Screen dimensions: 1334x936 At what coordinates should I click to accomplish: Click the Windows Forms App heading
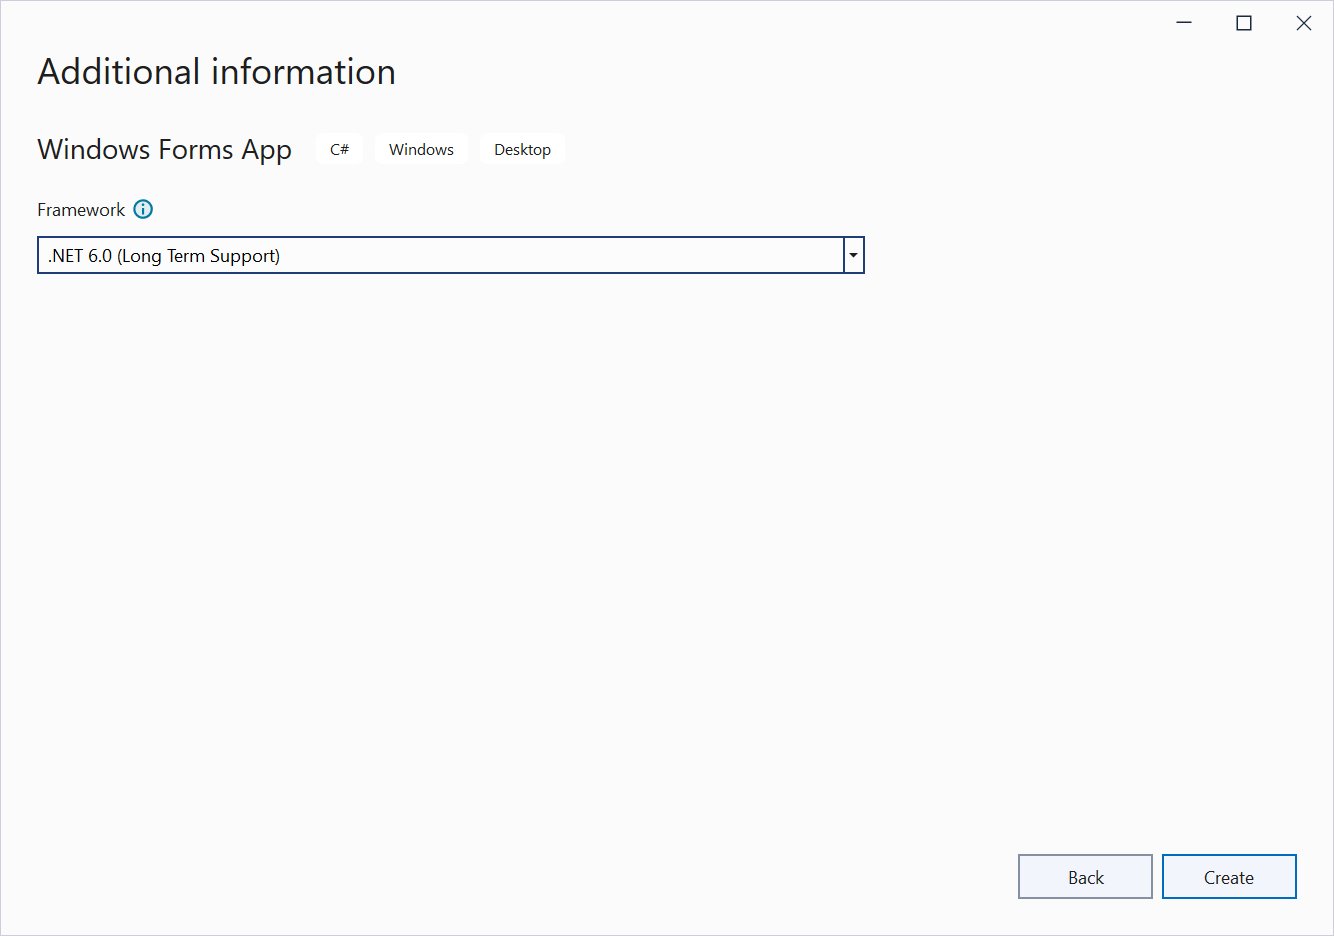coord(164,149)
